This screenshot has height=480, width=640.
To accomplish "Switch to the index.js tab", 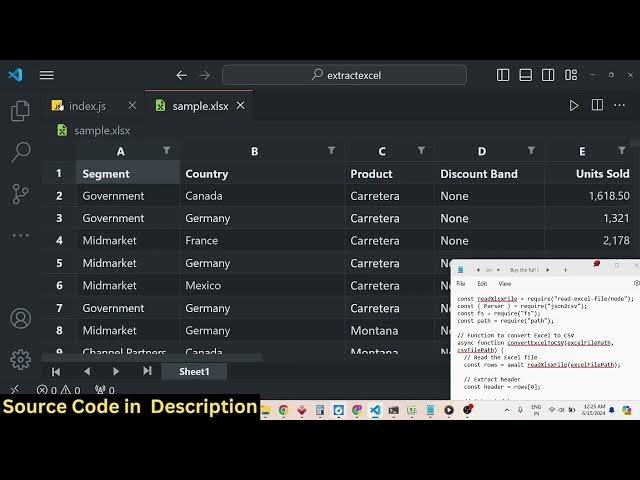I will (x=88, y=106).
